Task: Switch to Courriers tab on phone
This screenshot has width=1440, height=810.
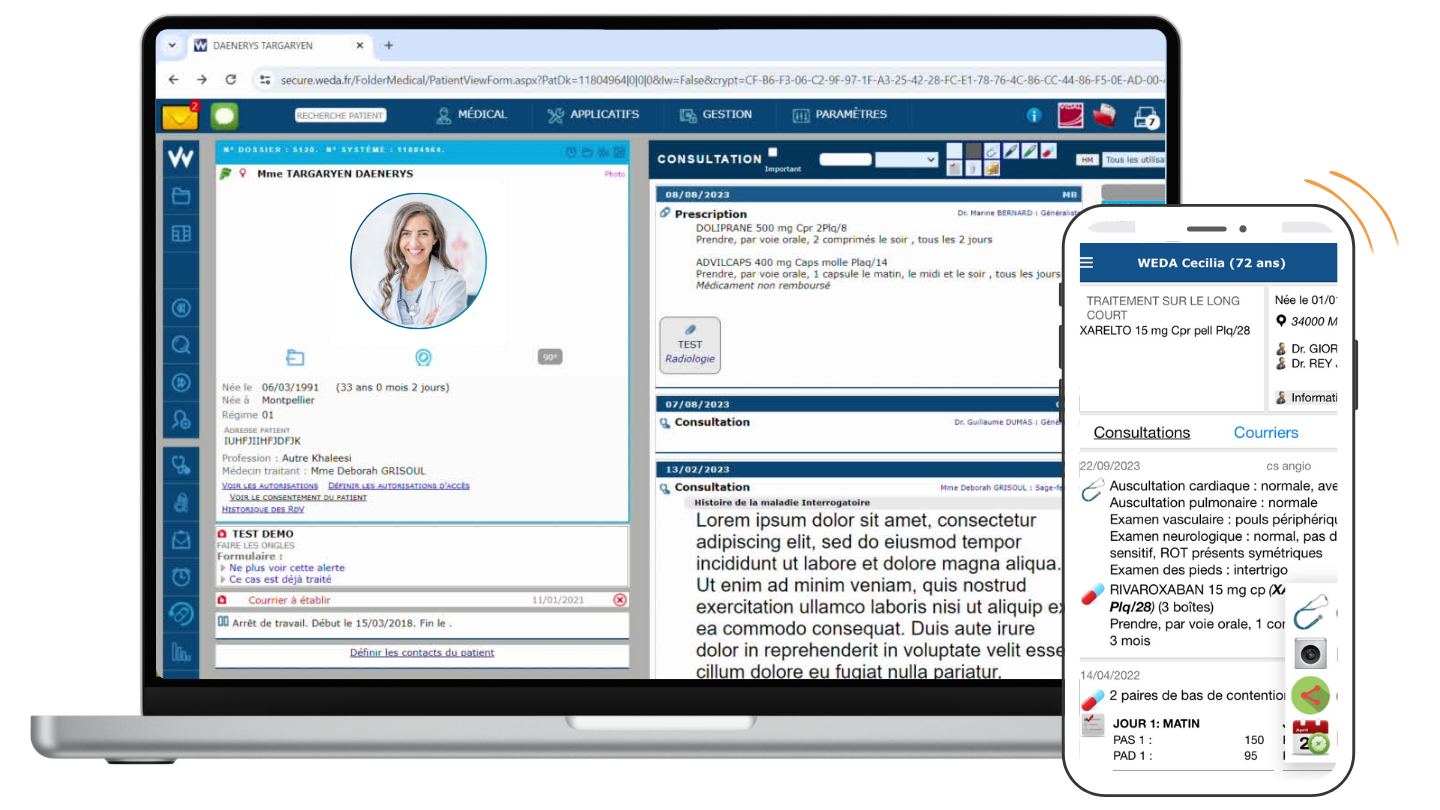Action: [x=1265, y=432]
